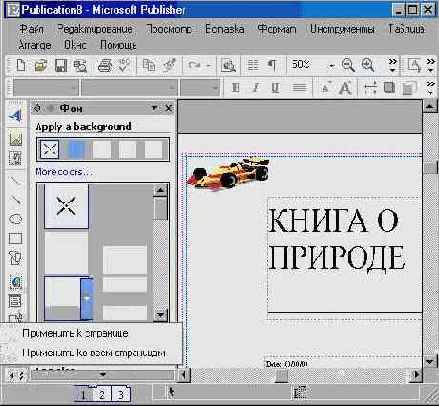The image size is (439, 406).
Task: Zoom out with minus magnifier
Action: coord(348,65)
